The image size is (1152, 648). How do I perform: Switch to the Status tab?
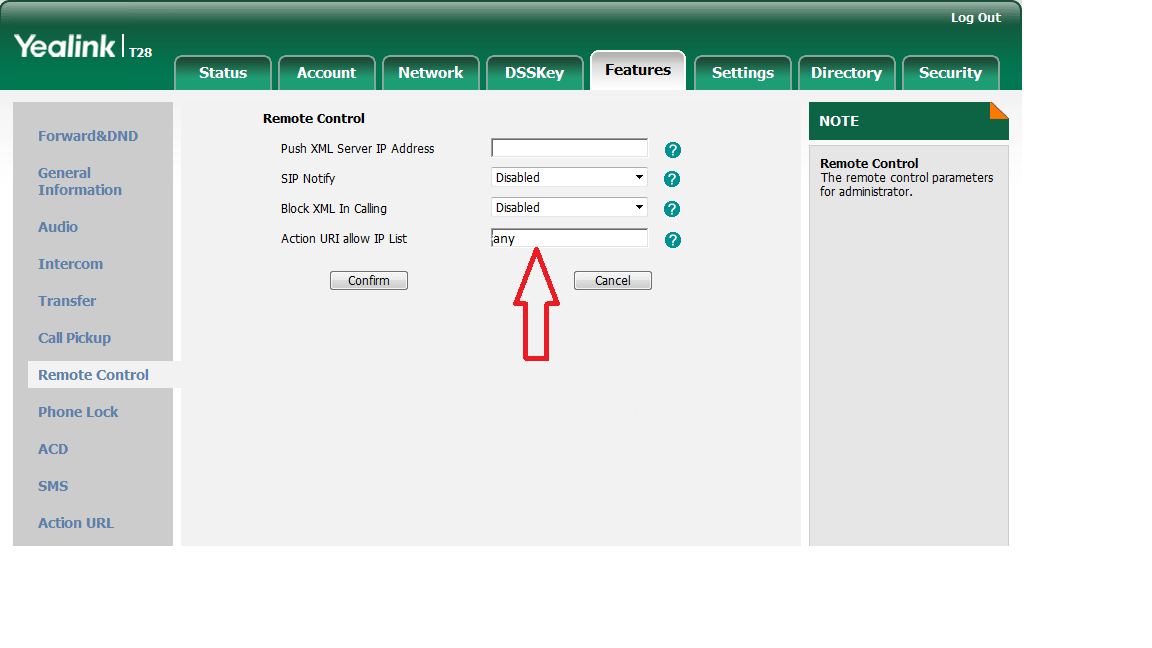pyautogui.click(x=222, y=73)
